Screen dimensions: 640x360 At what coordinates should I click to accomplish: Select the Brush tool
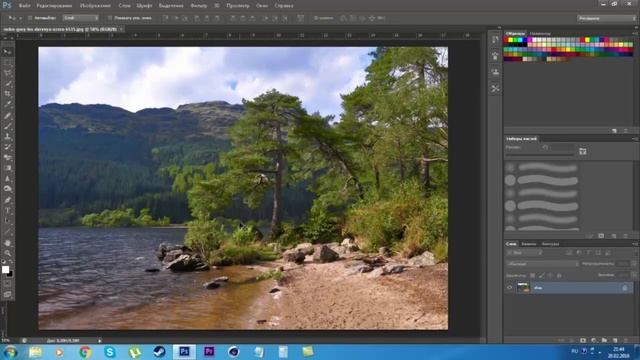[x=7, y=126]
